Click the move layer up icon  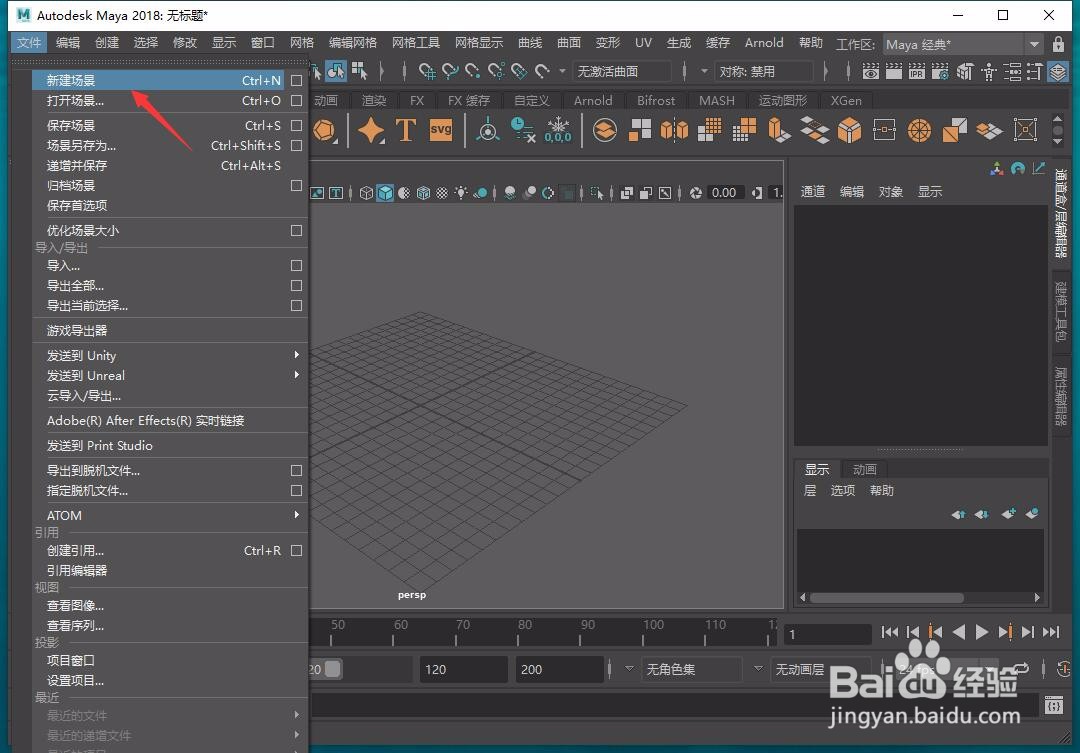(x=958, y=514)
